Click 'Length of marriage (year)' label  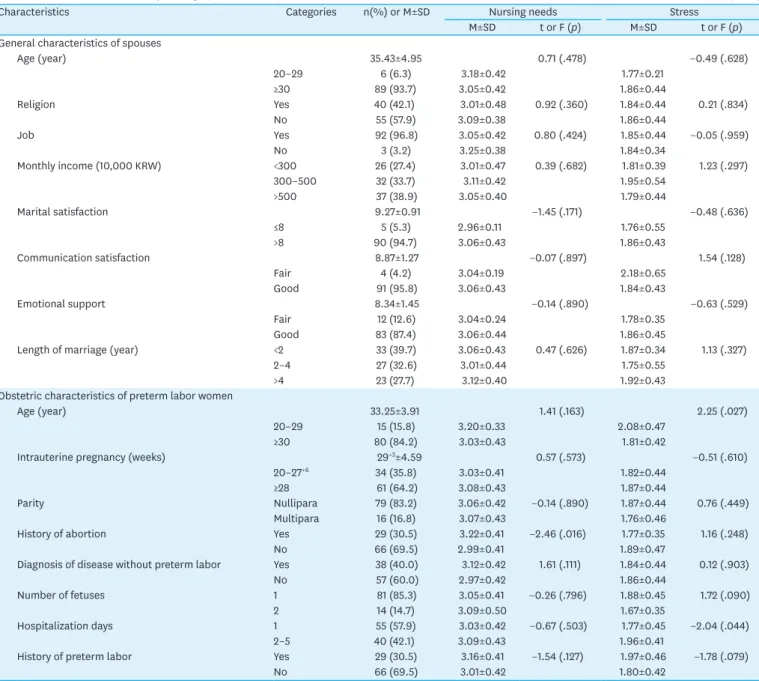click(x=77, y=350)
